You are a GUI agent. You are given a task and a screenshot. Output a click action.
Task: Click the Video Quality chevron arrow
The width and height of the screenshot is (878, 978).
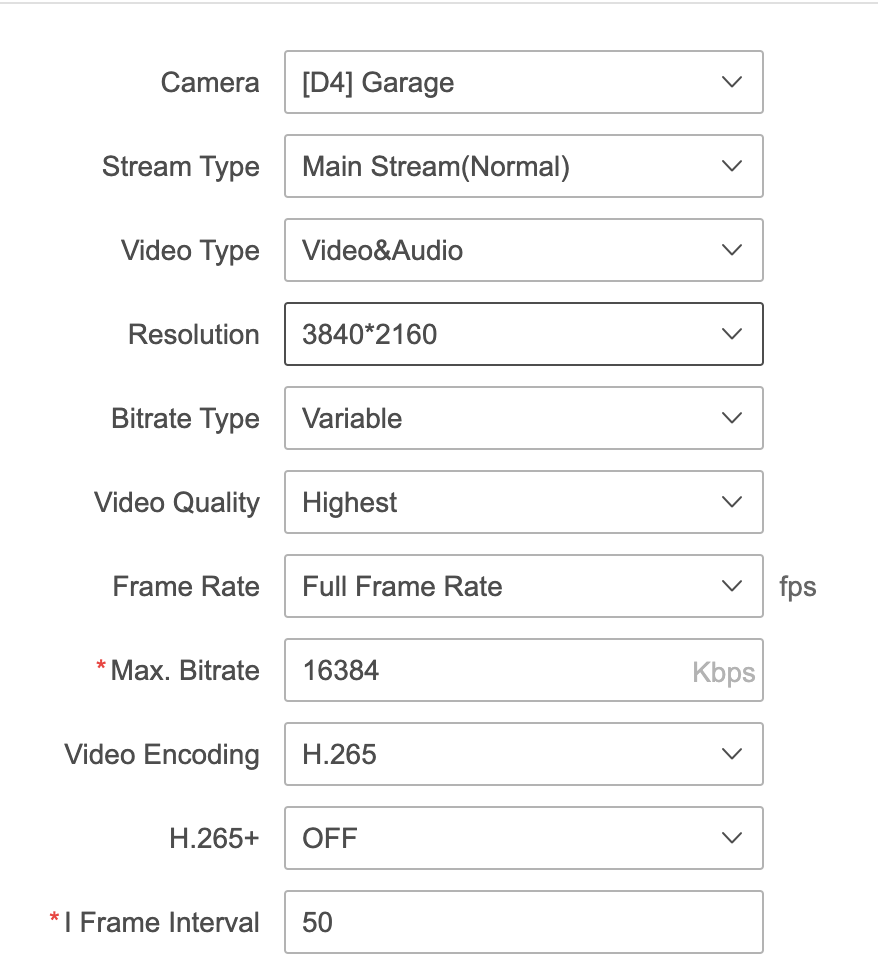732,502
